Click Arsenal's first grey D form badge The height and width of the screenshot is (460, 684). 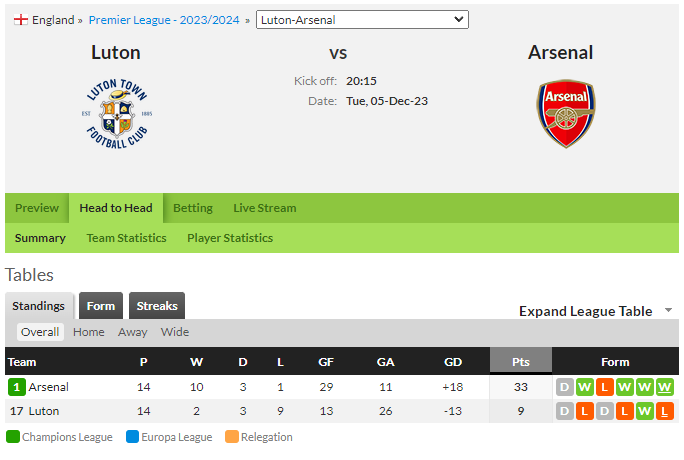tap(564, 387)
